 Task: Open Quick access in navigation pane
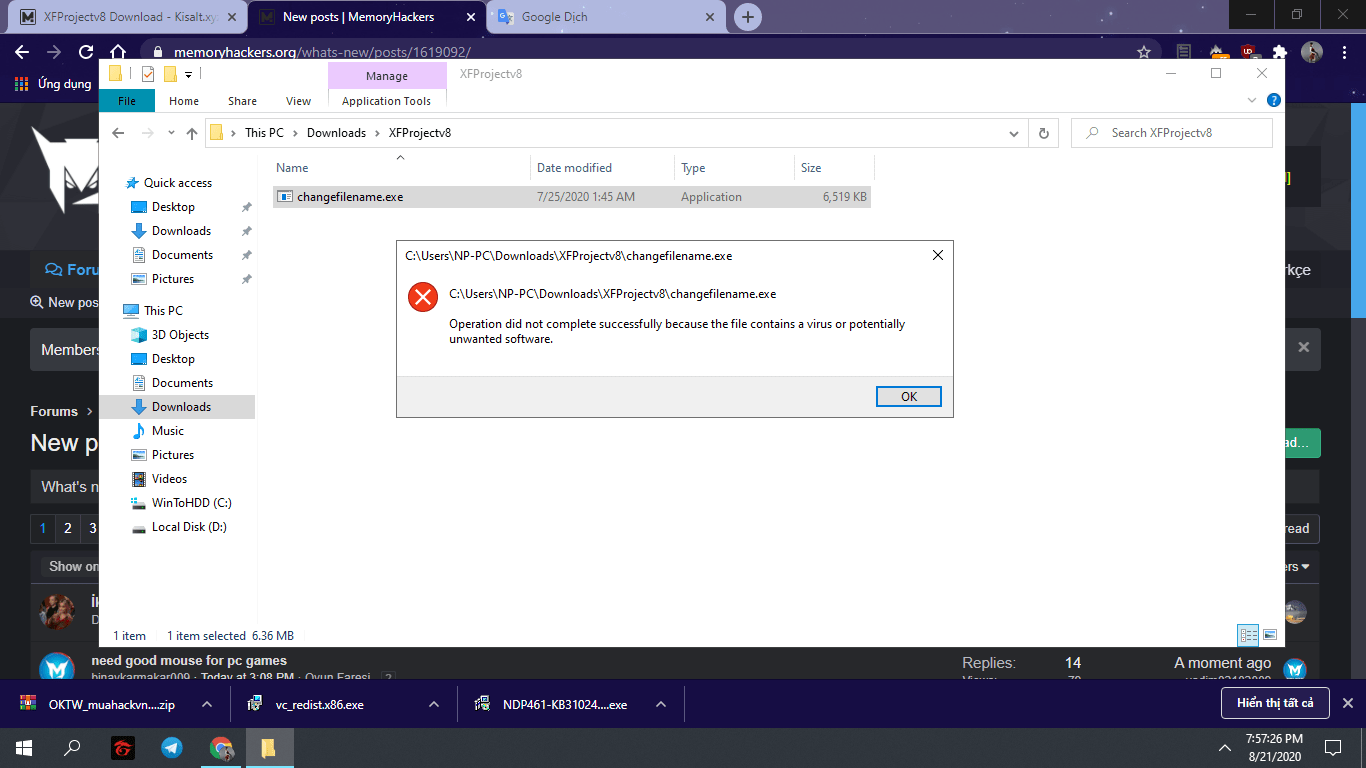pyautogui.click(x=178, y=183)
